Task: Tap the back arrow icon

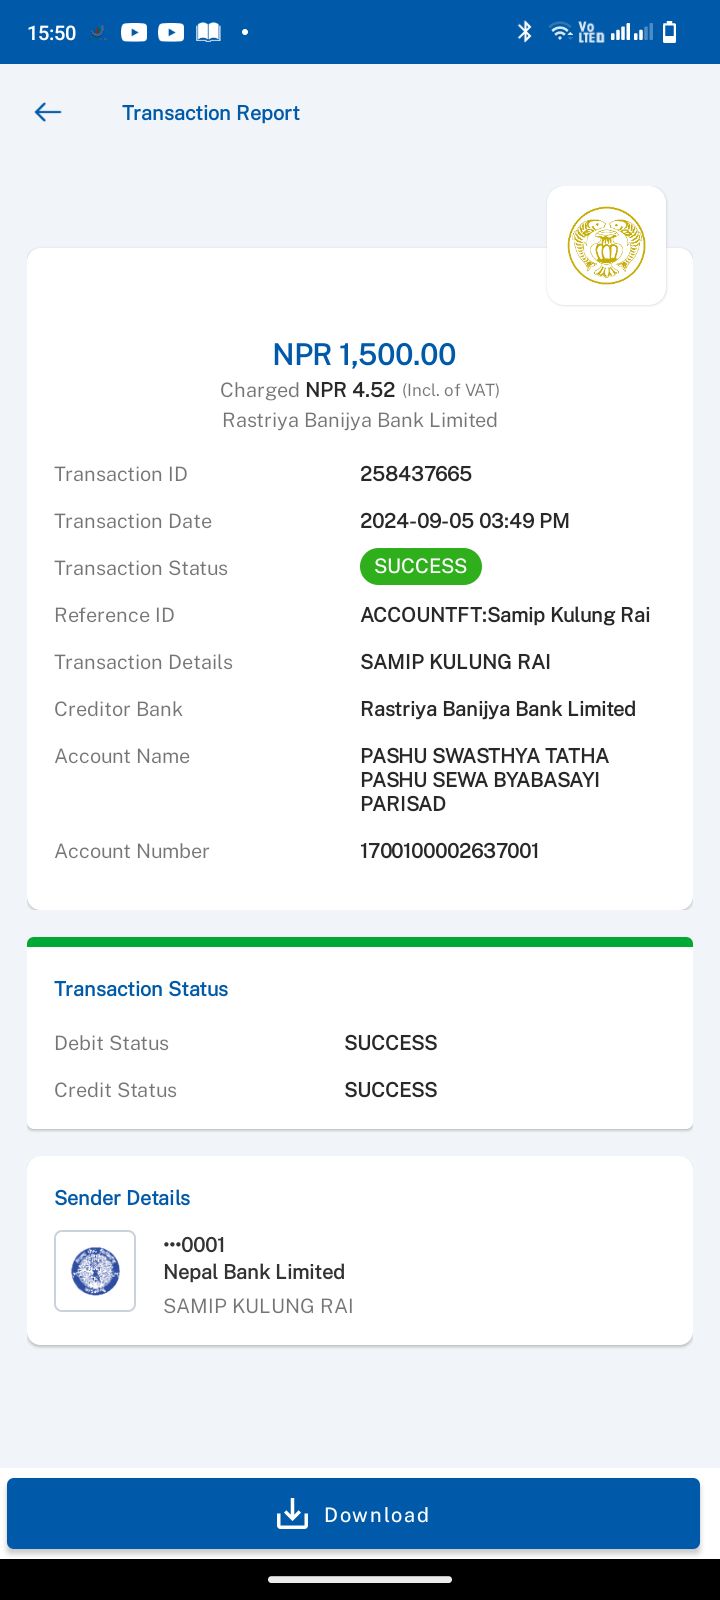Action: click(x=48, y=113)
